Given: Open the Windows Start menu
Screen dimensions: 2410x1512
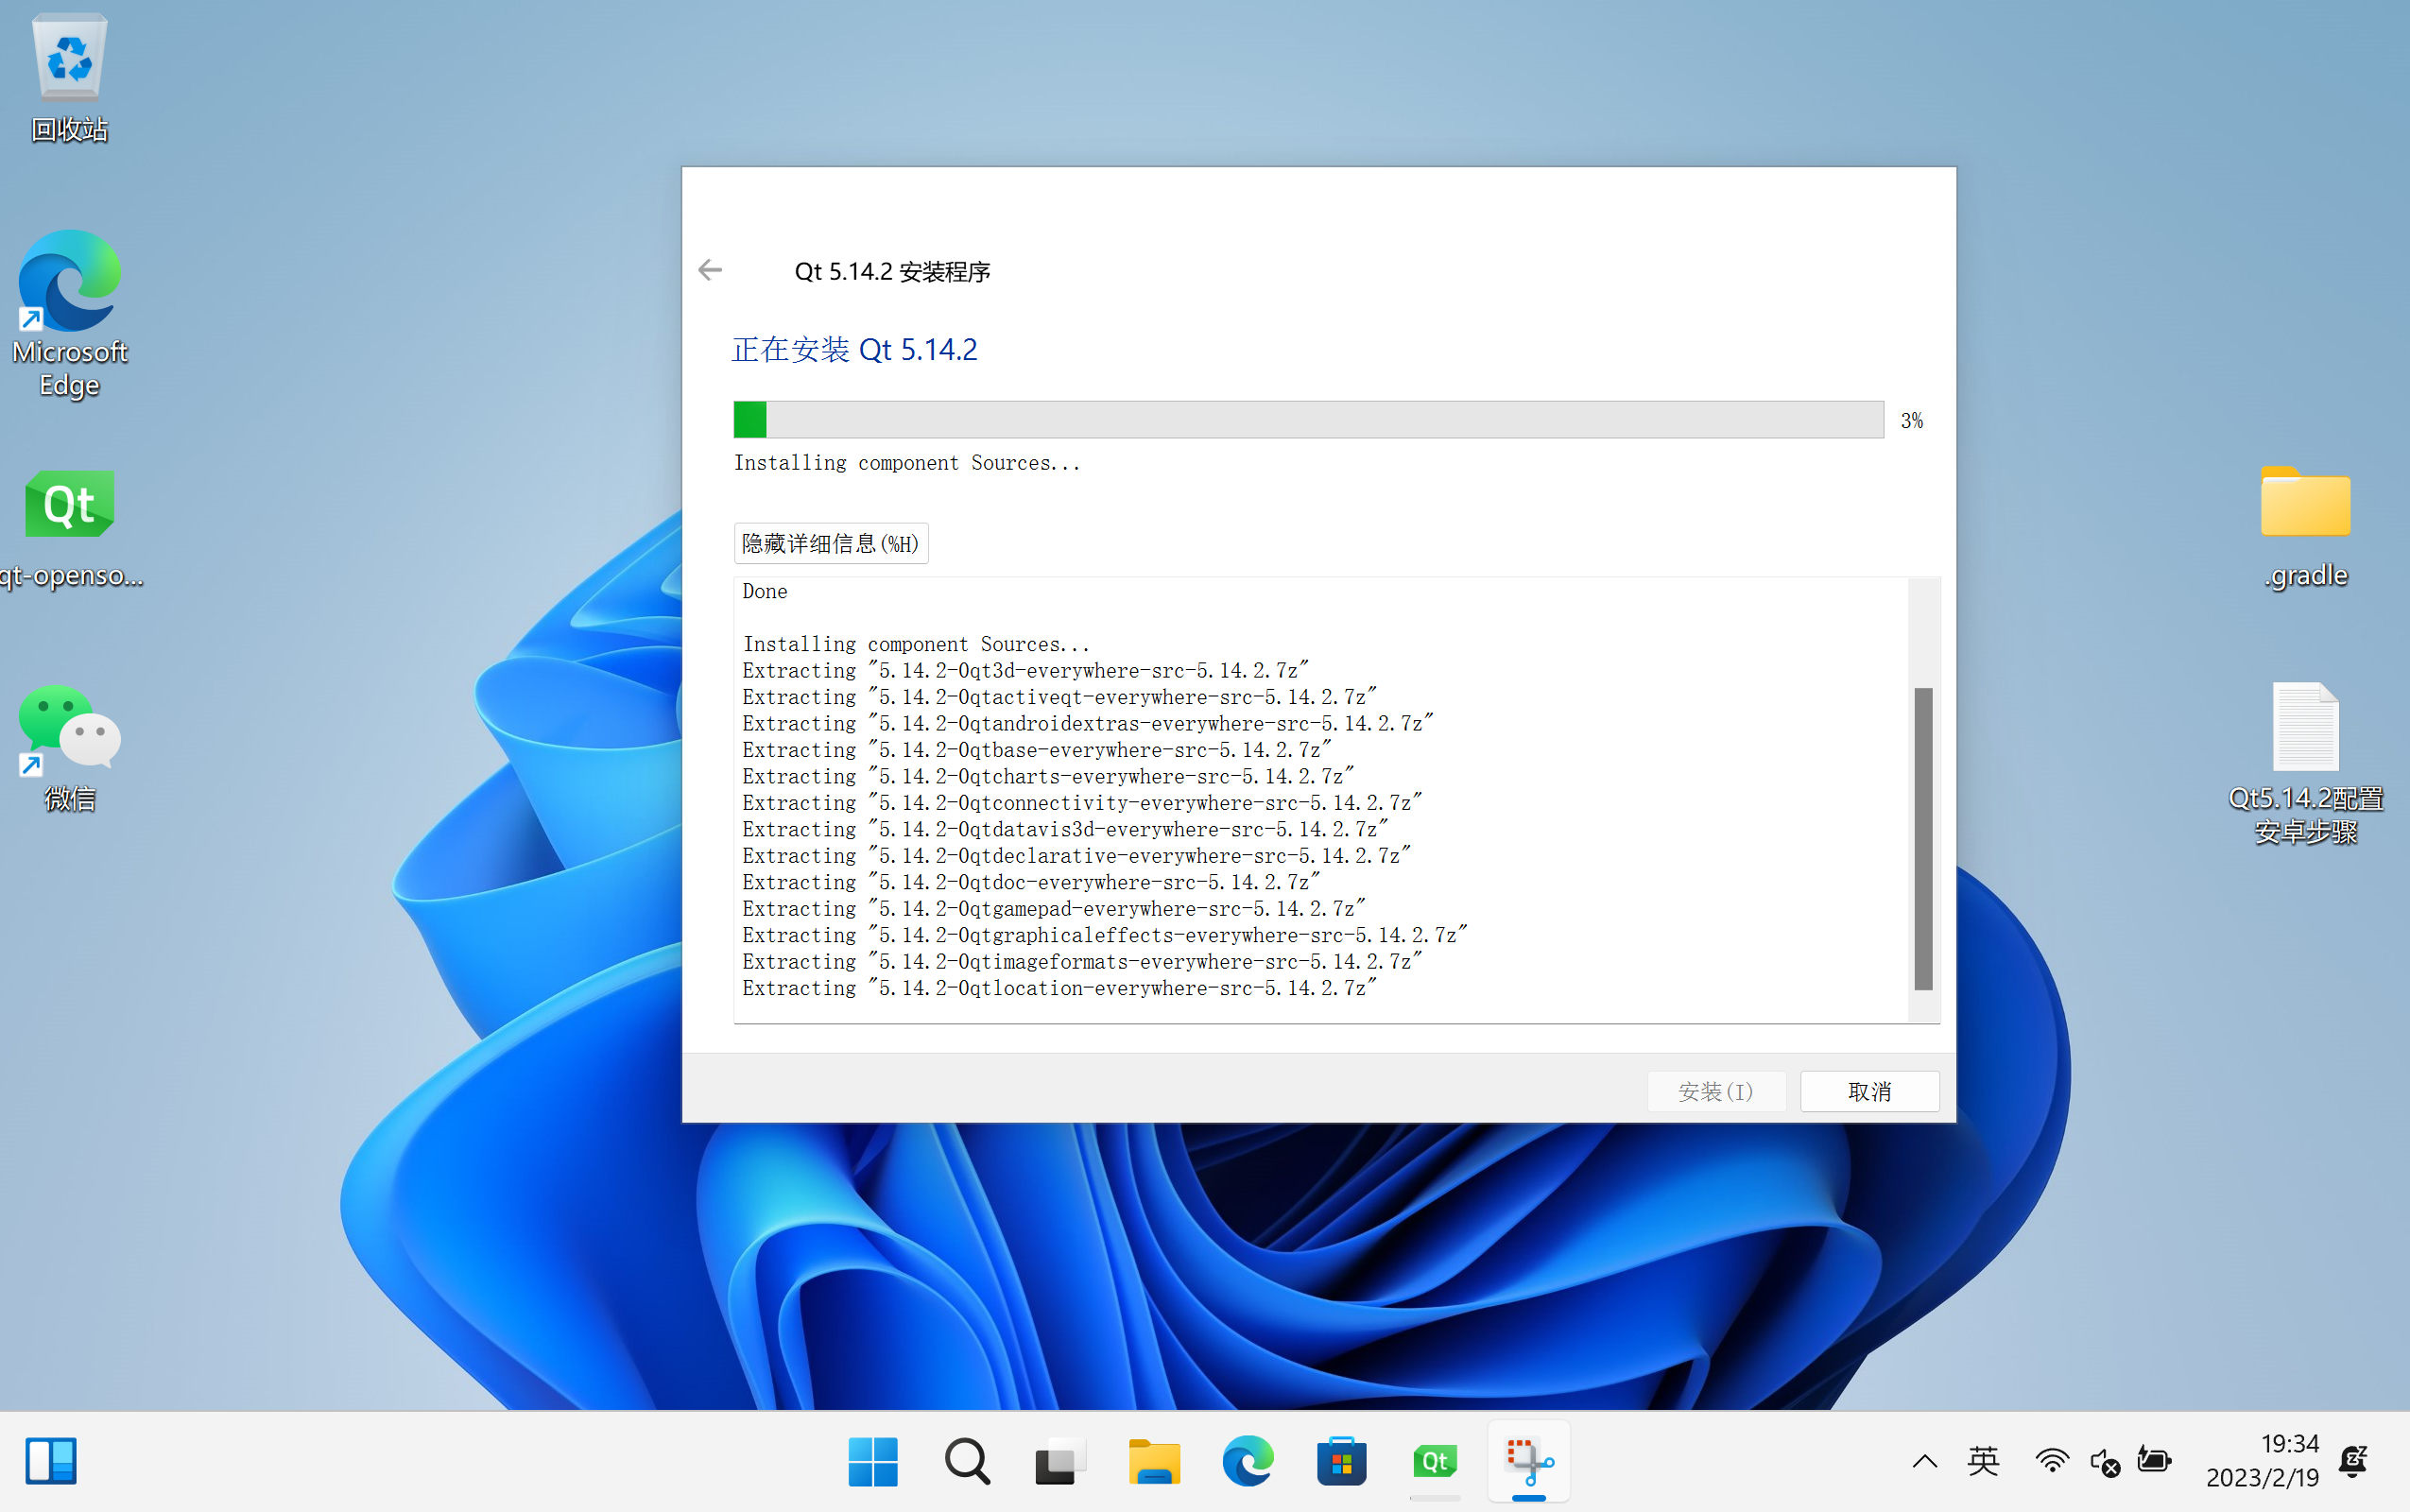Looking at the screenshot, I should pos(872,1462).
